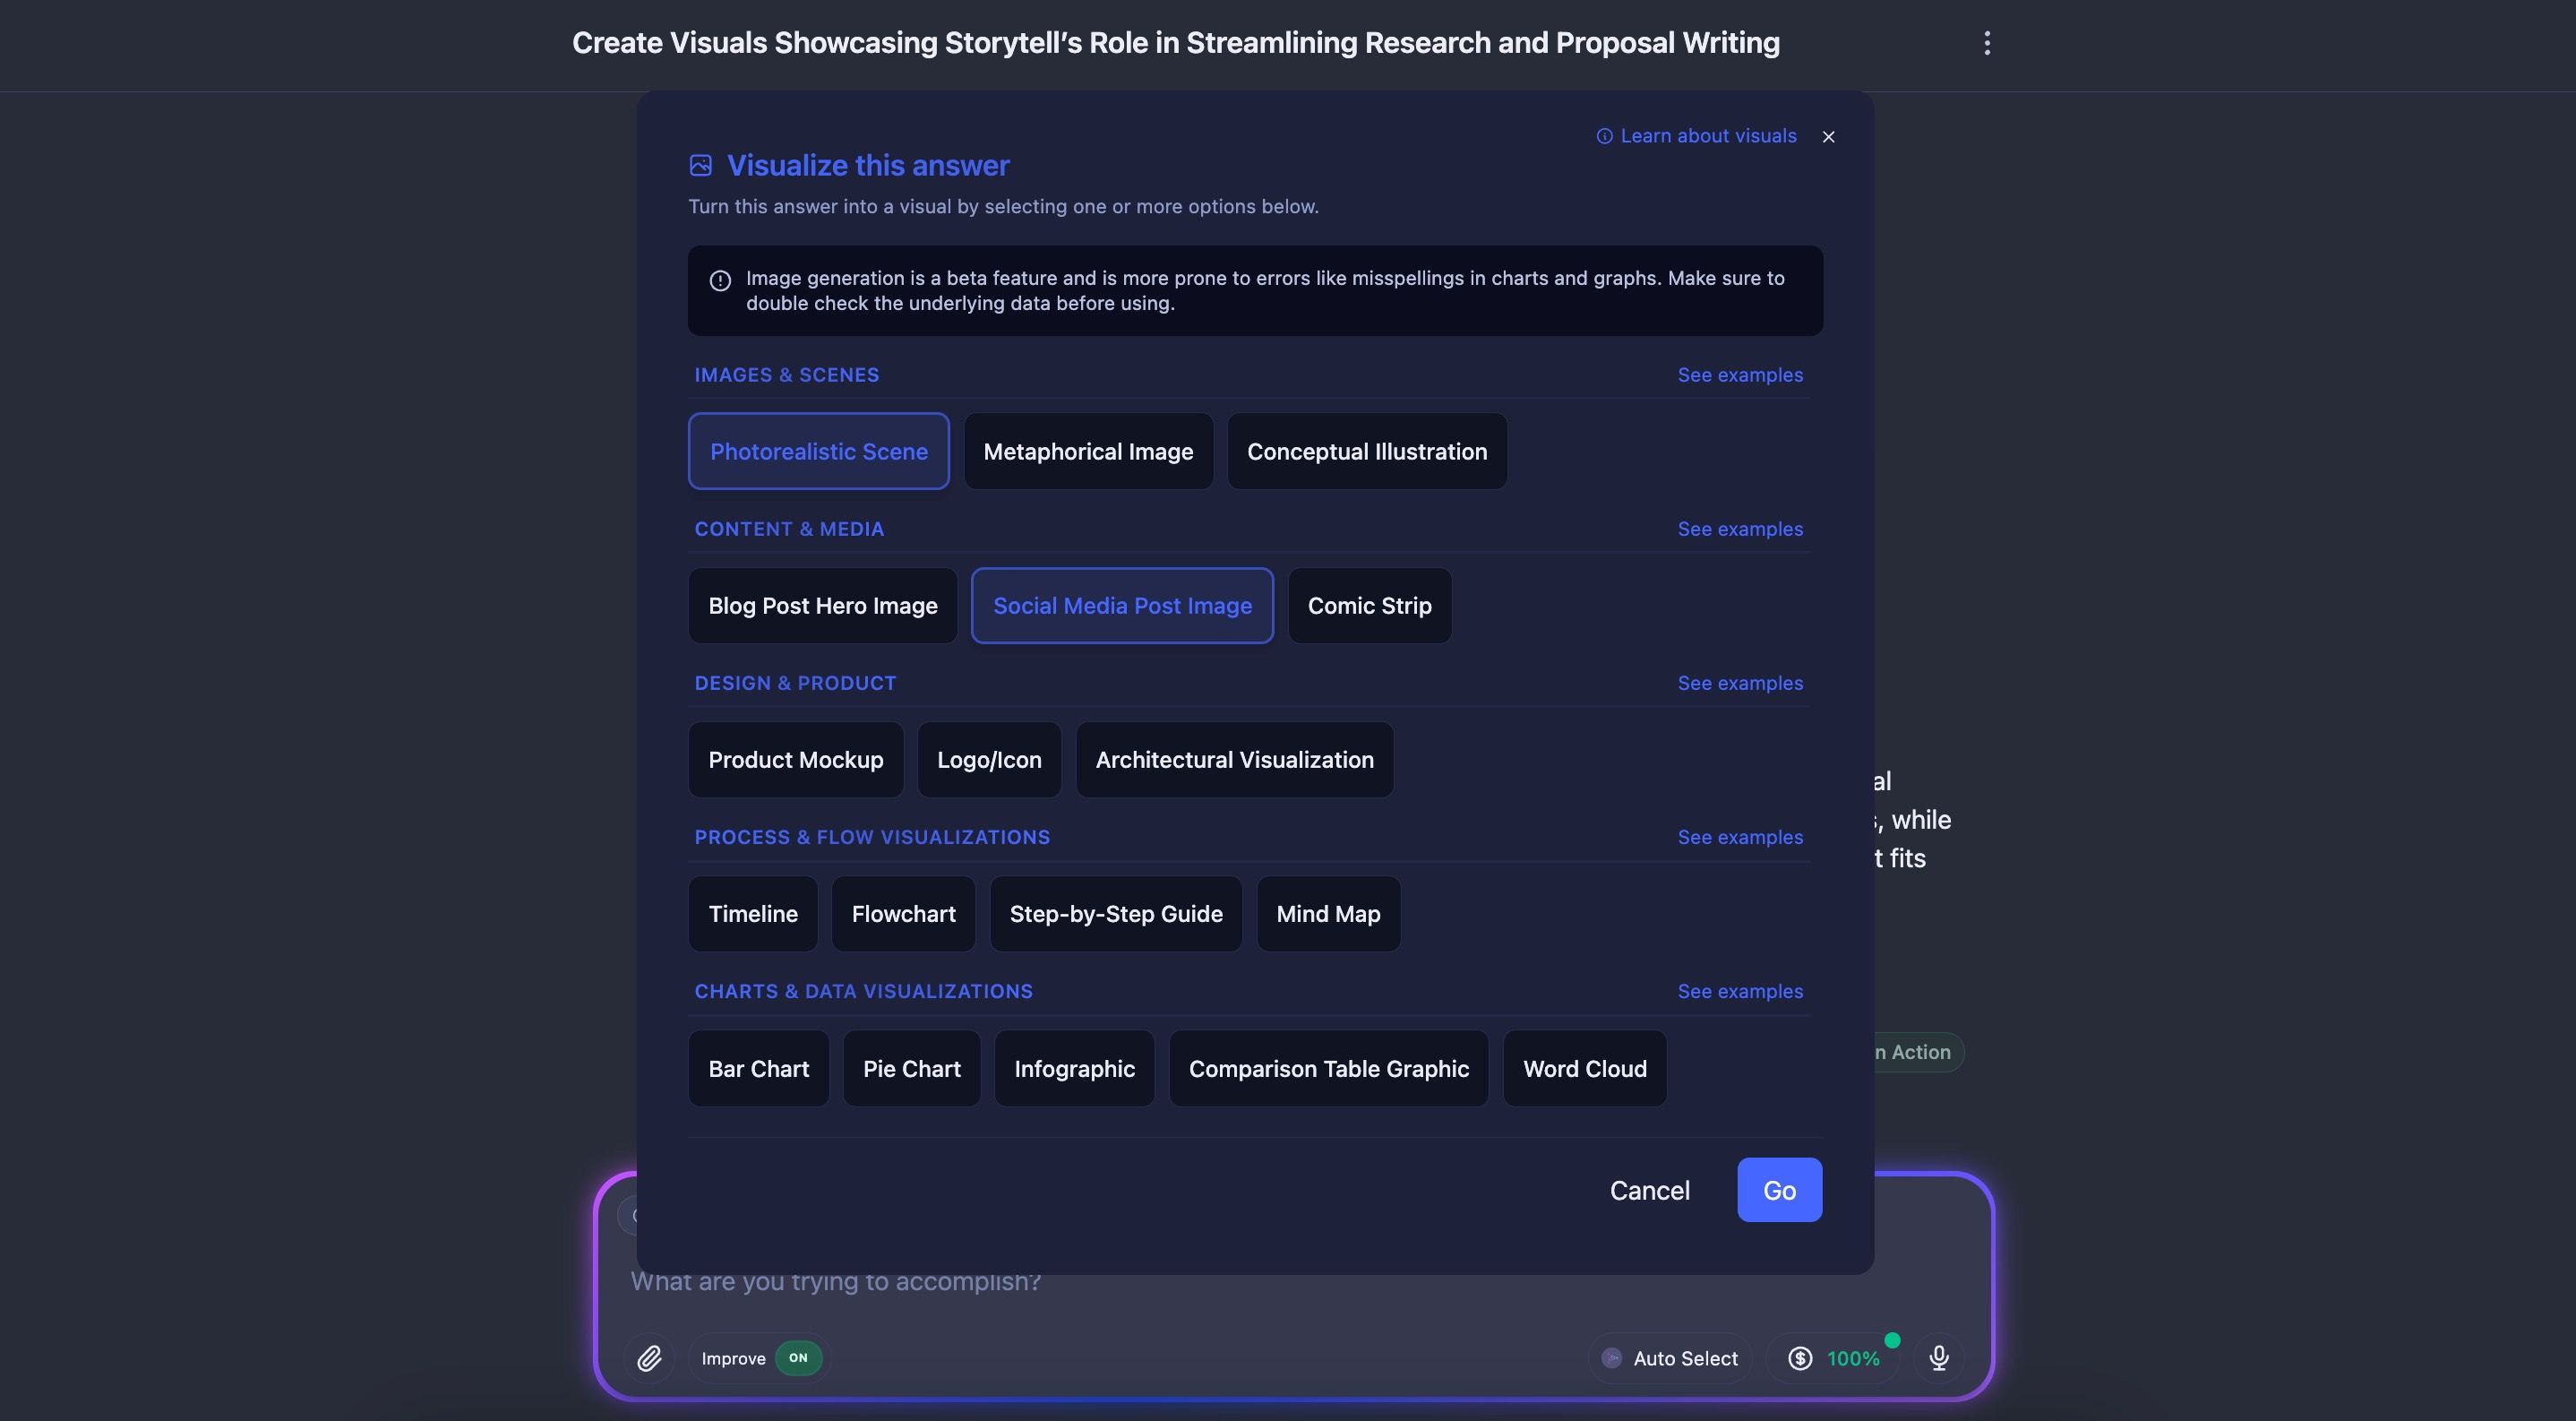This screenshot has height=1421, width=2576.
Task: See examples for Images & Scenes
Action: tap(1739, 375)
